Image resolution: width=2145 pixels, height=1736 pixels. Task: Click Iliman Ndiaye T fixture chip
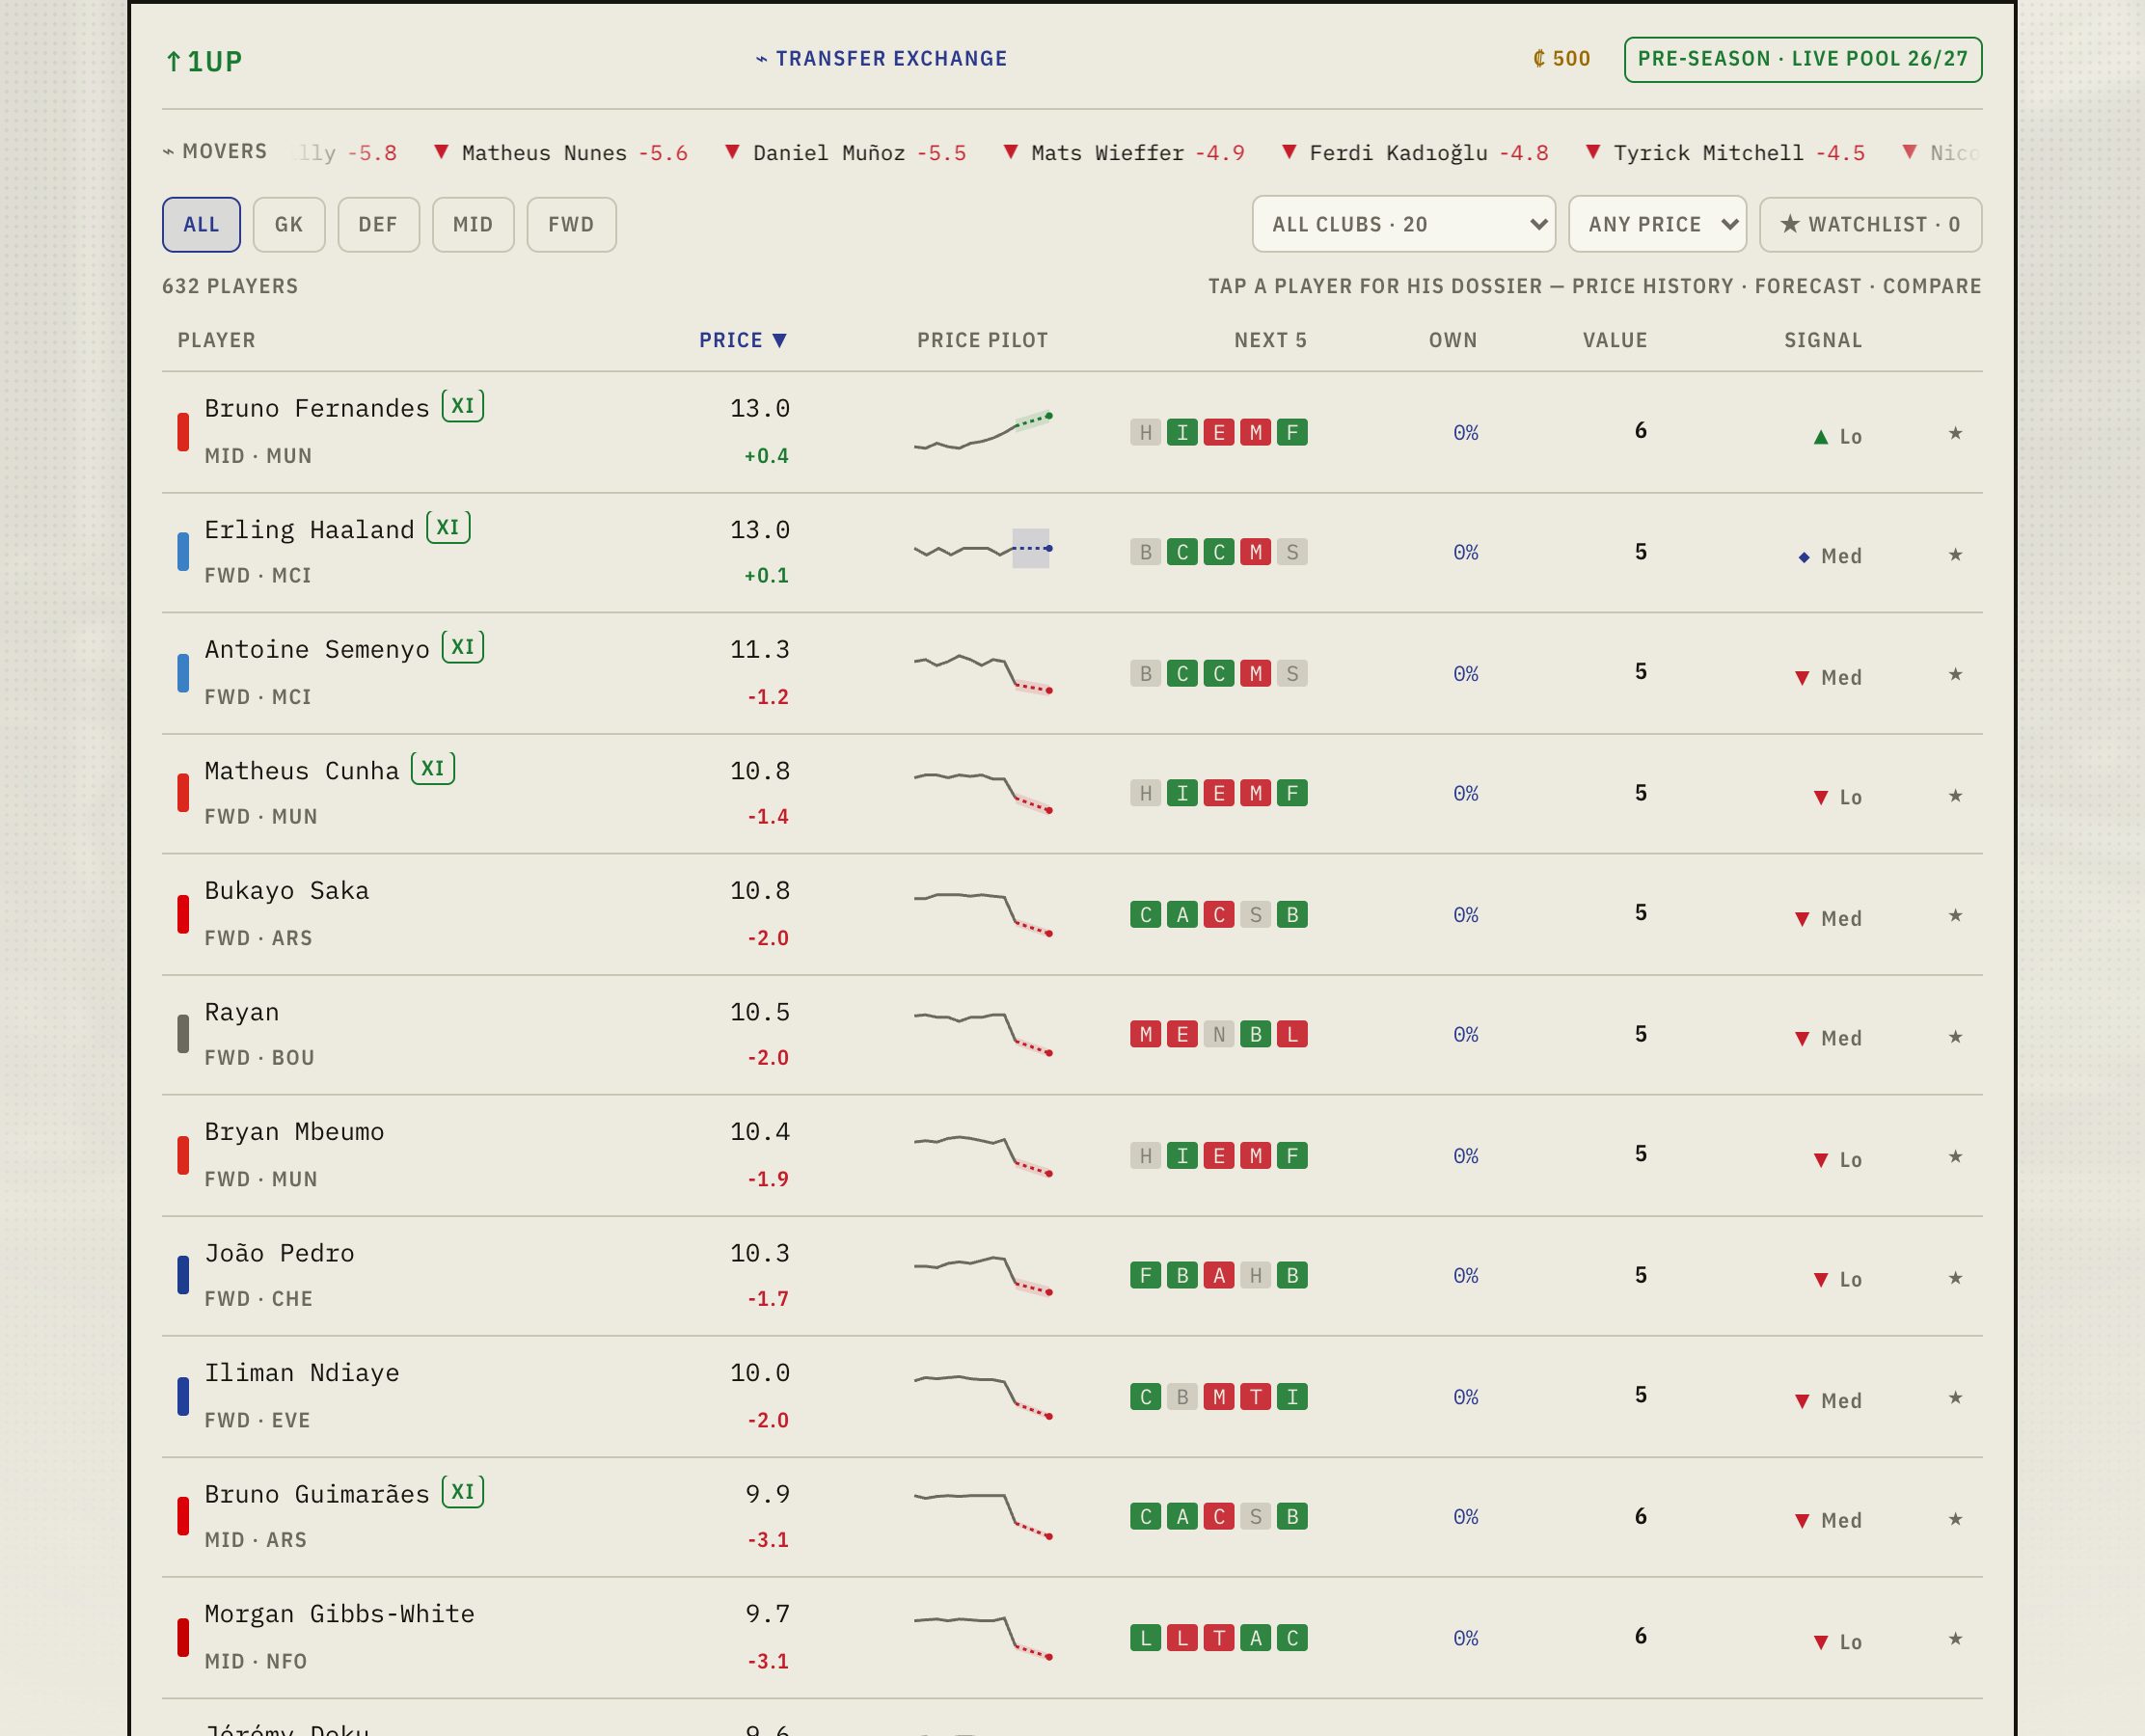[1256, 1396]
